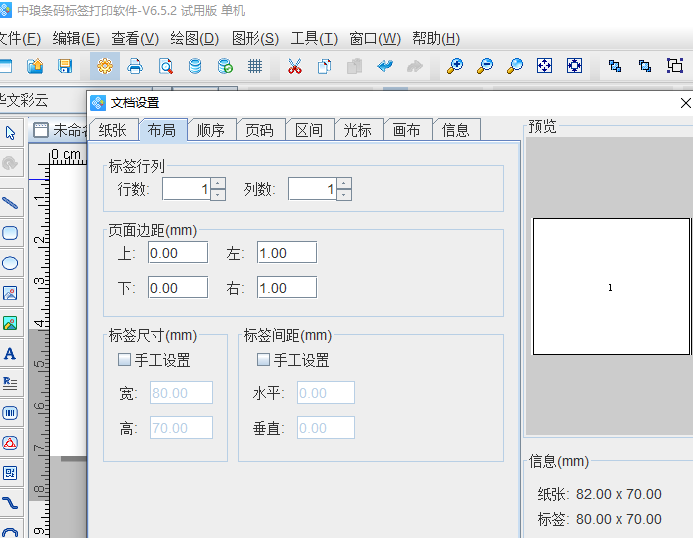Viewport: 693px width, 538px height.
Task: Switch to the 区间 tab
Action: click(308, 130)
